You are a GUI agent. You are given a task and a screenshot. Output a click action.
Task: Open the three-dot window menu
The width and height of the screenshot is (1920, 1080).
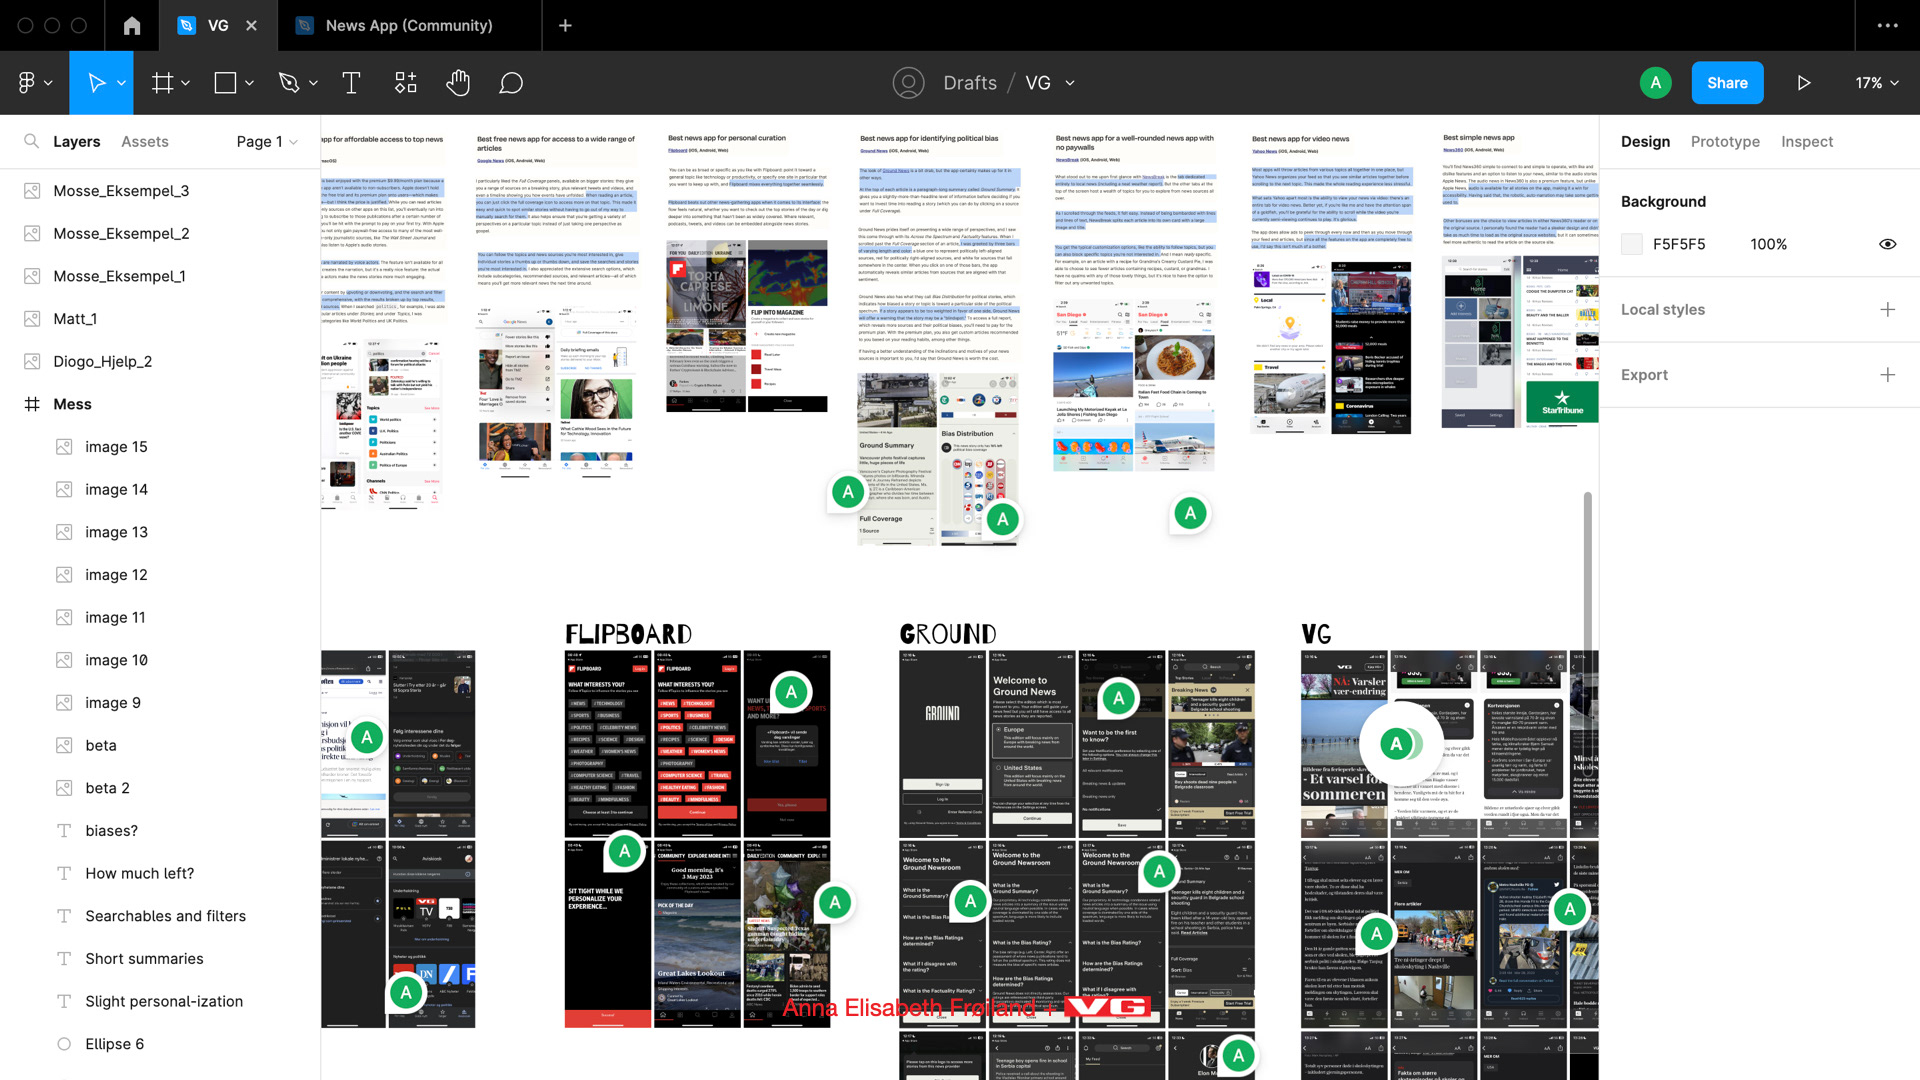tap(1887, 26)
